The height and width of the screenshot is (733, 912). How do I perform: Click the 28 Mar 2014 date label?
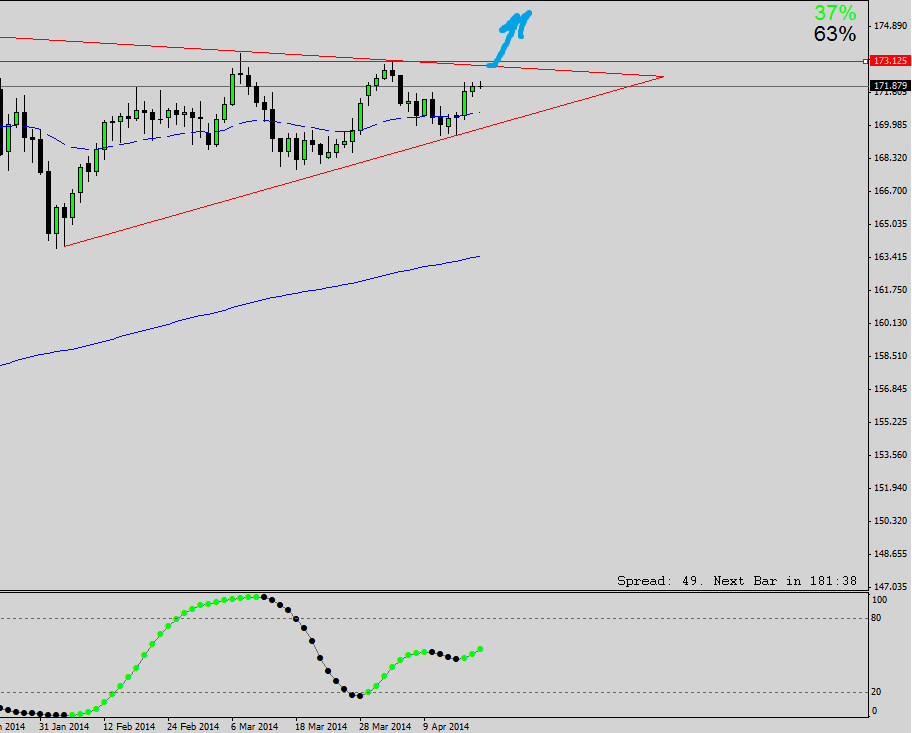point(385,727)
